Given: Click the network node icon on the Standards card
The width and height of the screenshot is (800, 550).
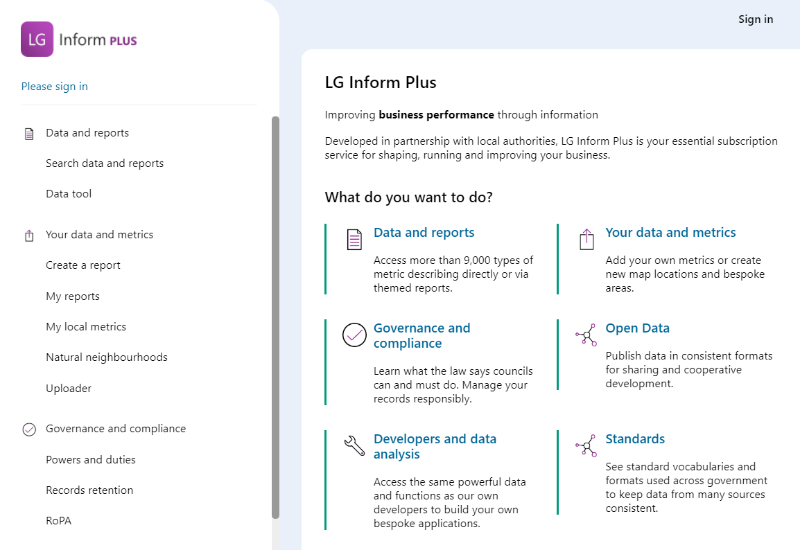Looking at the screenshot, I should [586, 445].
